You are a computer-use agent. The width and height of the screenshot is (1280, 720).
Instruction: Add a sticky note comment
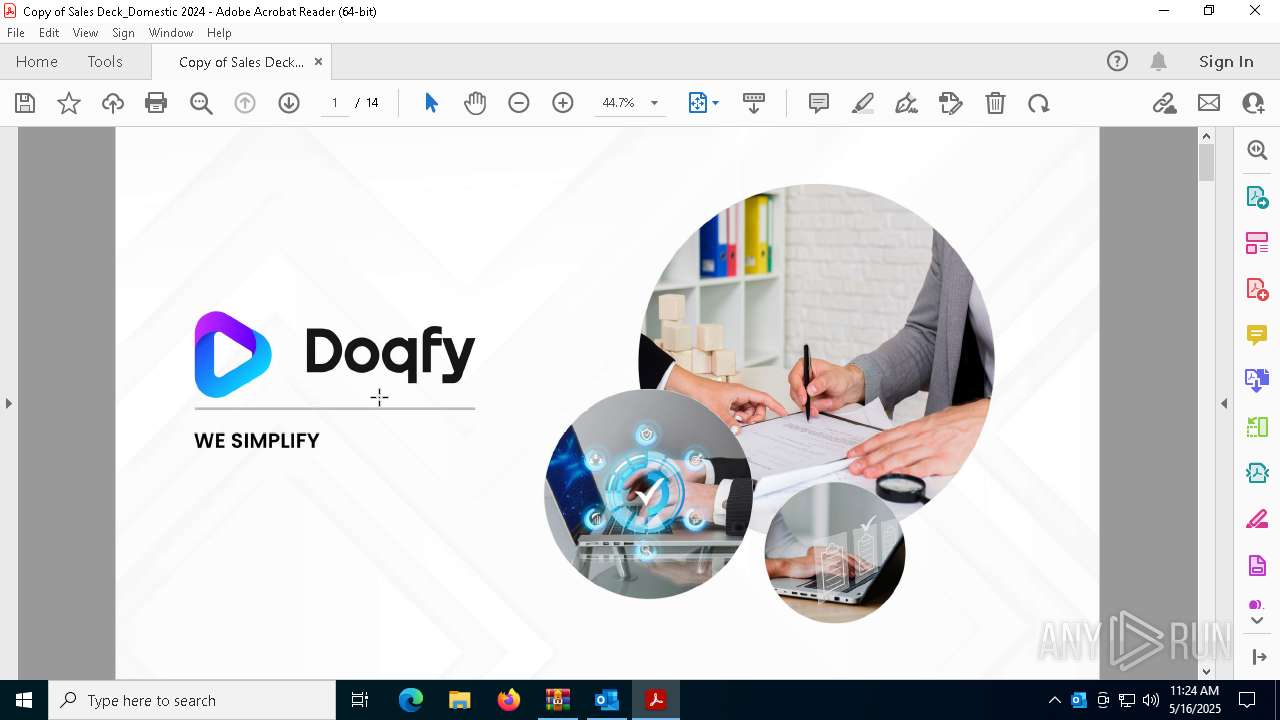(819, 103)
